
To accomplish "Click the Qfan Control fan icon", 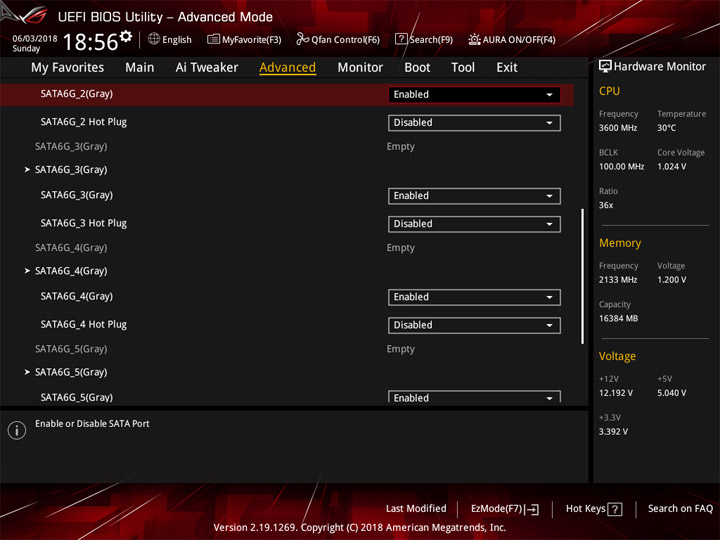I will click(x=302, y=39).
